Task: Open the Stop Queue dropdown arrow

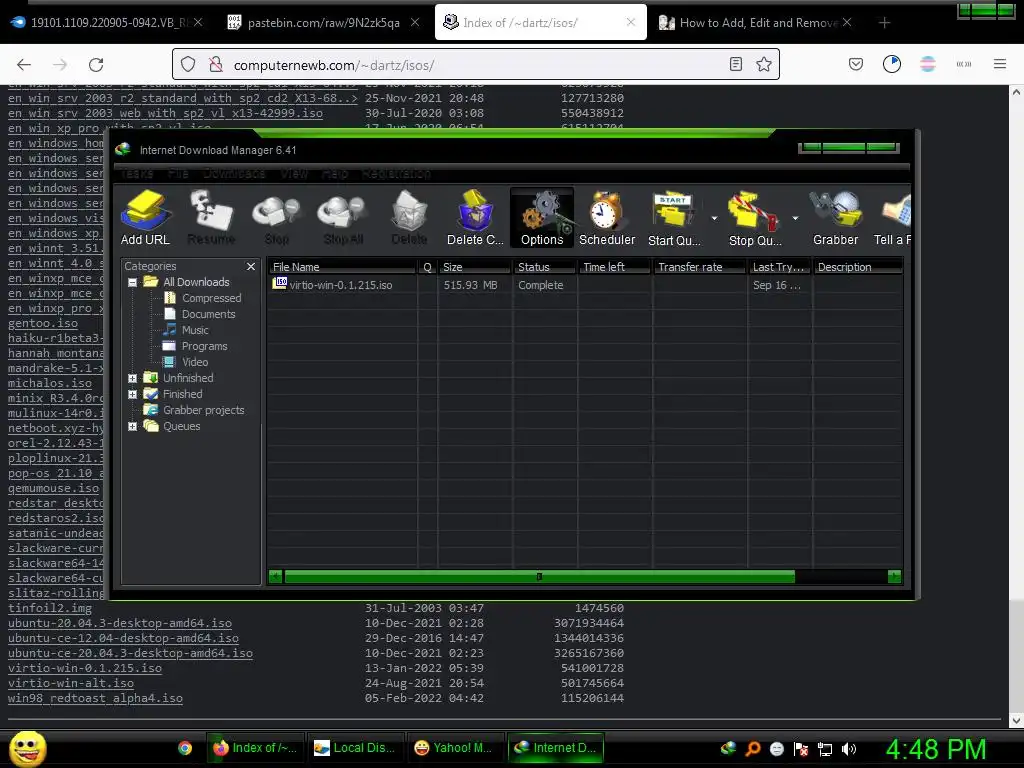Action: coord(795,218)
